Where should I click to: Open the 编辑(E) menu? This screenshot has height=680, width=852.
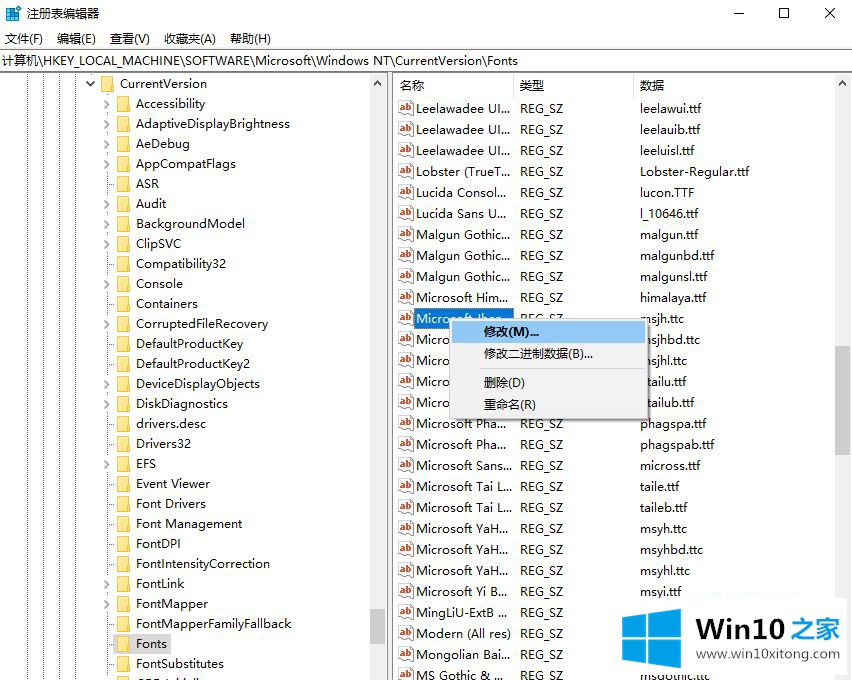point(76,39)
